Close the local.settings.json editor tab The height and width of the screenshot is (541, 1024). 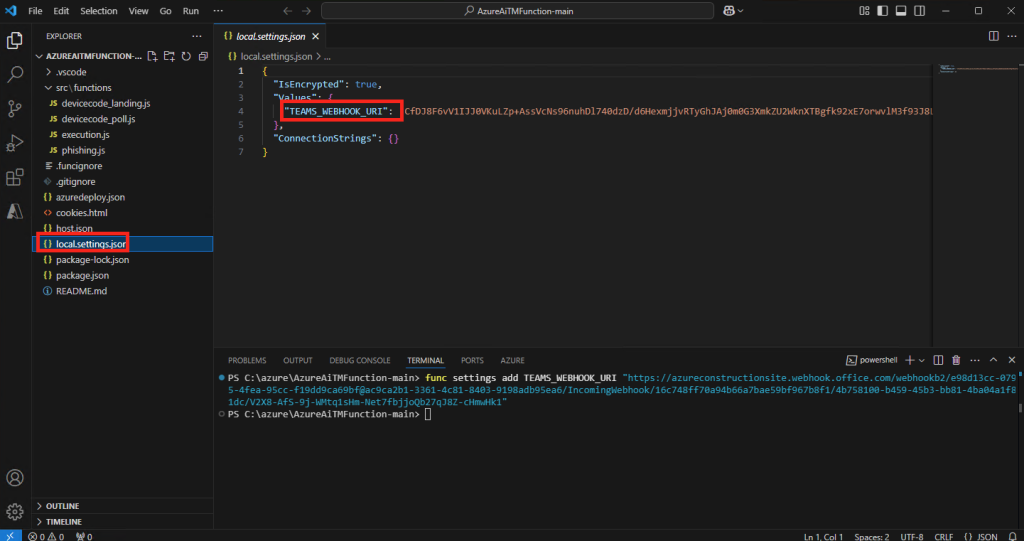(315, 37)
